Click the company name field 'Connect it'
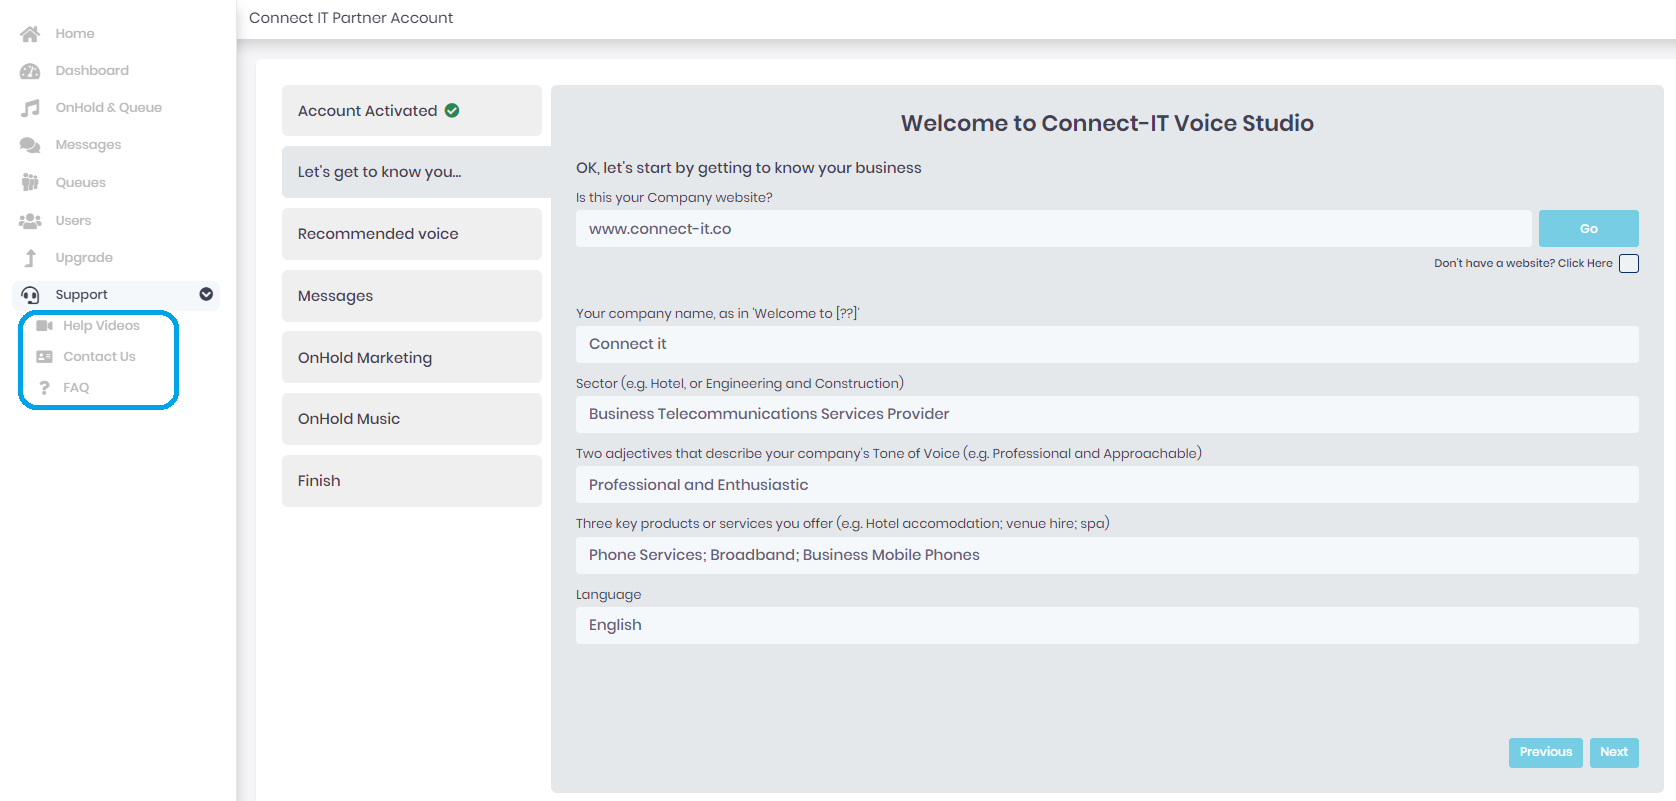The height and width of the screenshot is (801, 1676). click(x=1107, y=344)
